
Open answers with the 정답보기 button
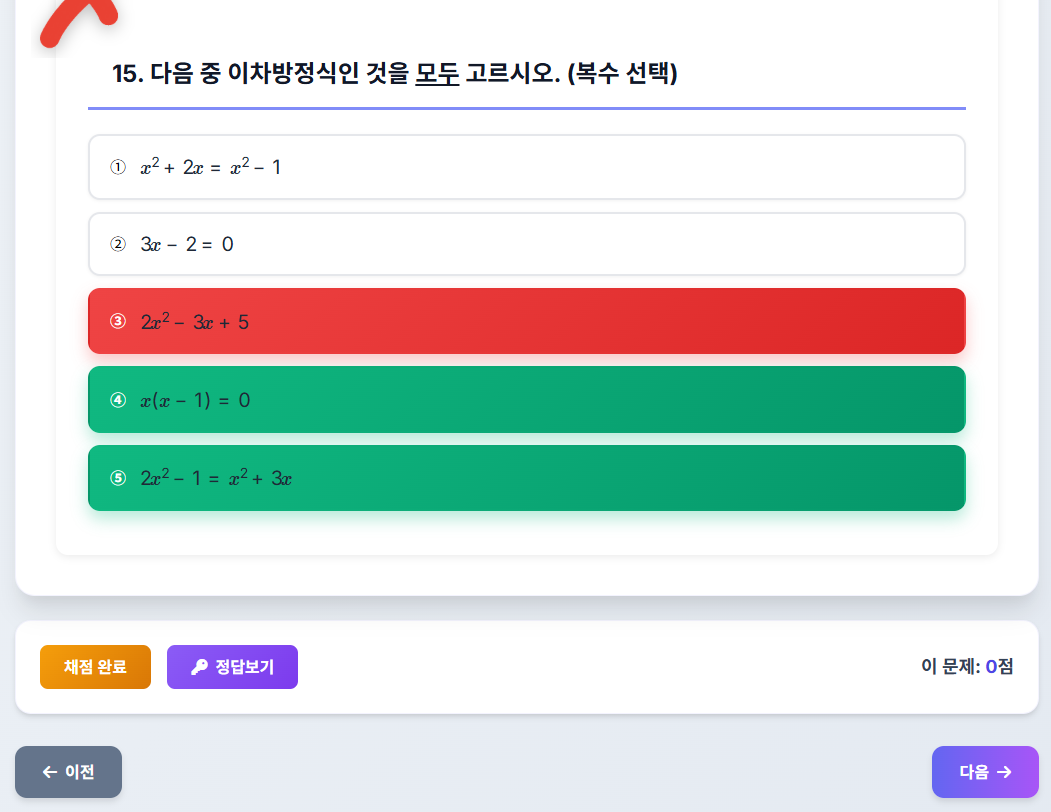coord(232,667)
